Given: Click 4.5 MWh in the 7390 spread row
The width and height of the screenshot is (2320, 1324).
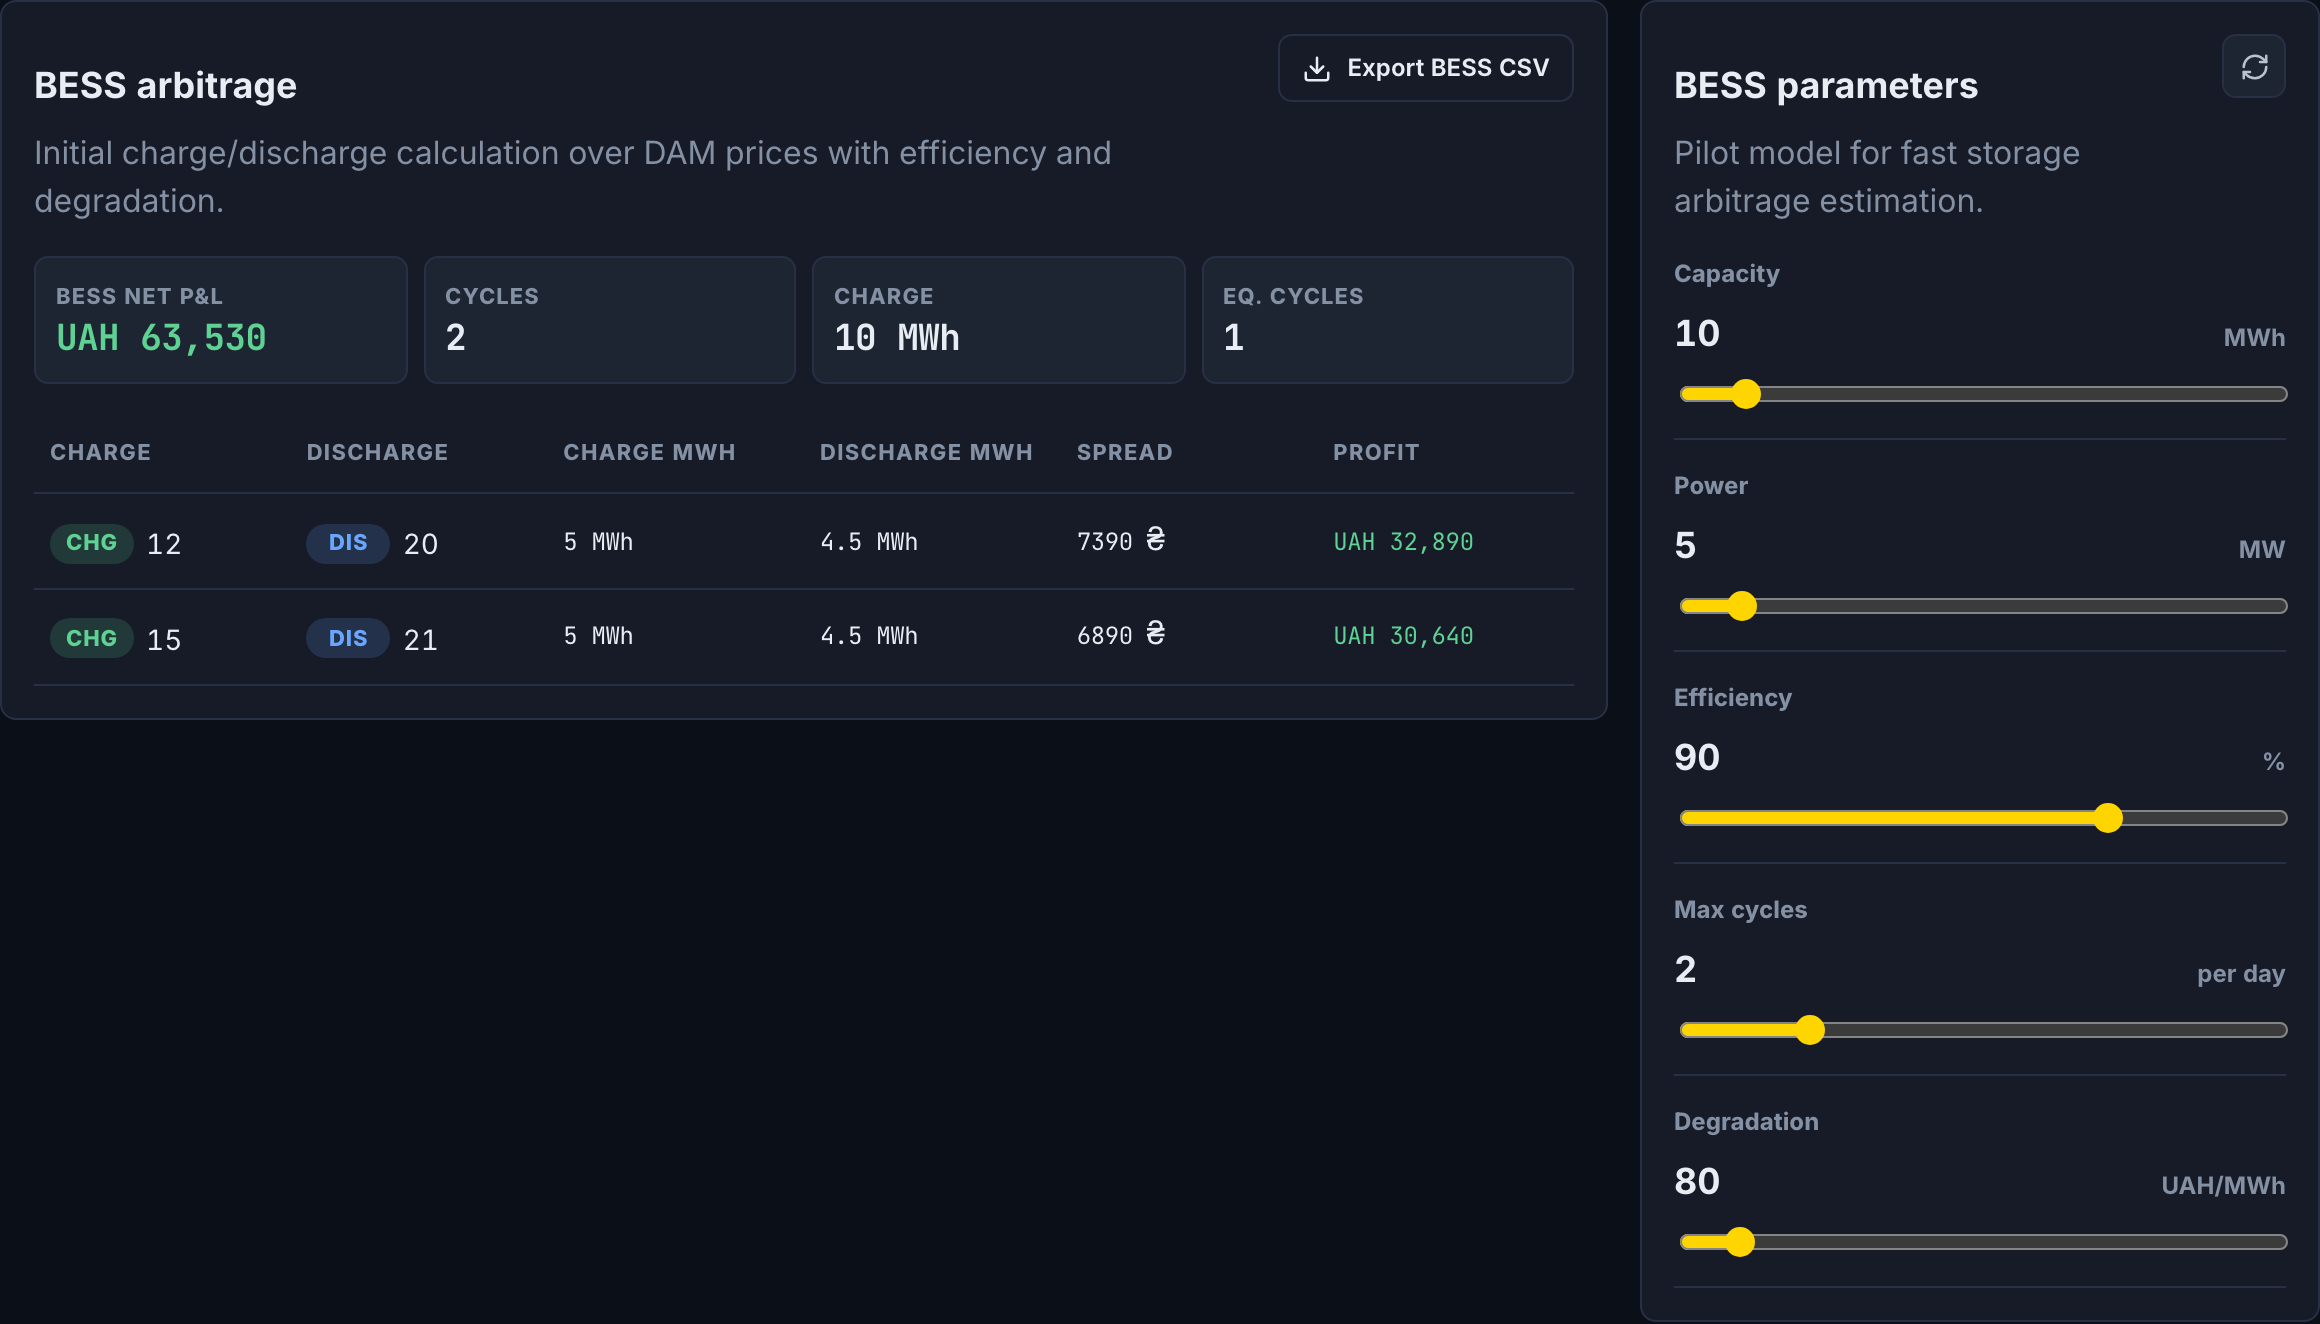Looking at the screenshot, I should click(869, 542).
